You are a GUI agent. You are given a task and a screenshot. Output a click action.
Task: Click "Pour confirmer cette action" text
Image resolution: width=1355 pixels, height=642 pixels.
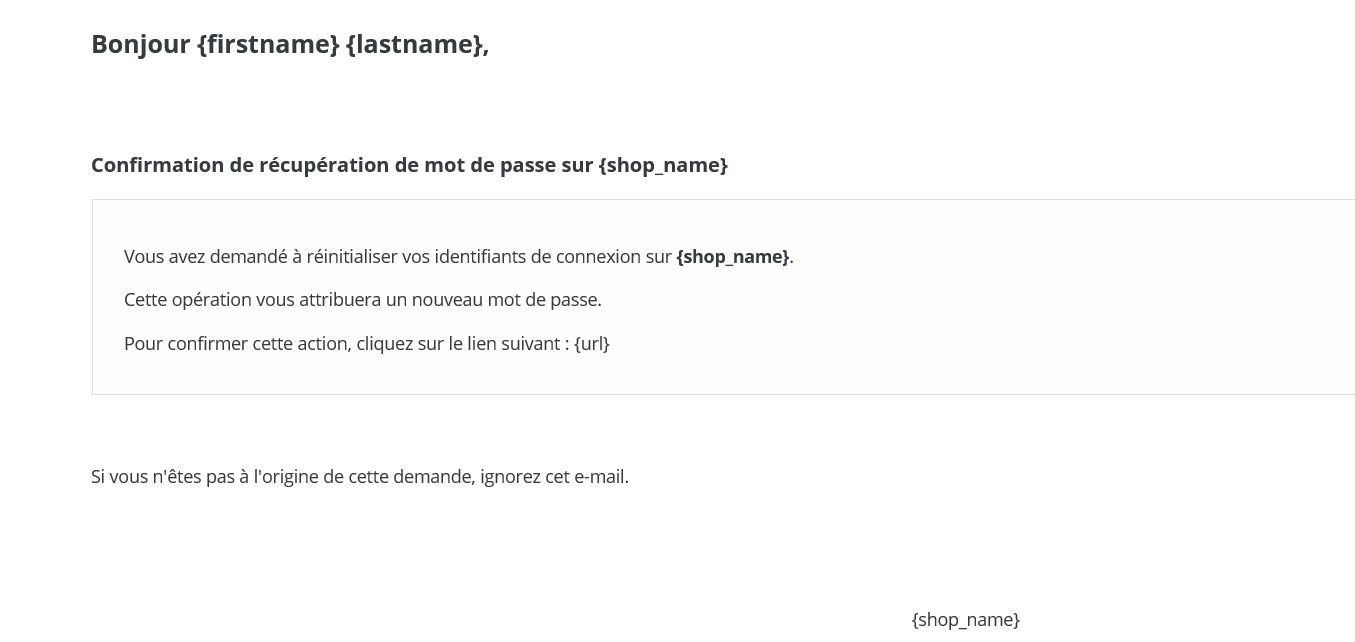(237, 344)
